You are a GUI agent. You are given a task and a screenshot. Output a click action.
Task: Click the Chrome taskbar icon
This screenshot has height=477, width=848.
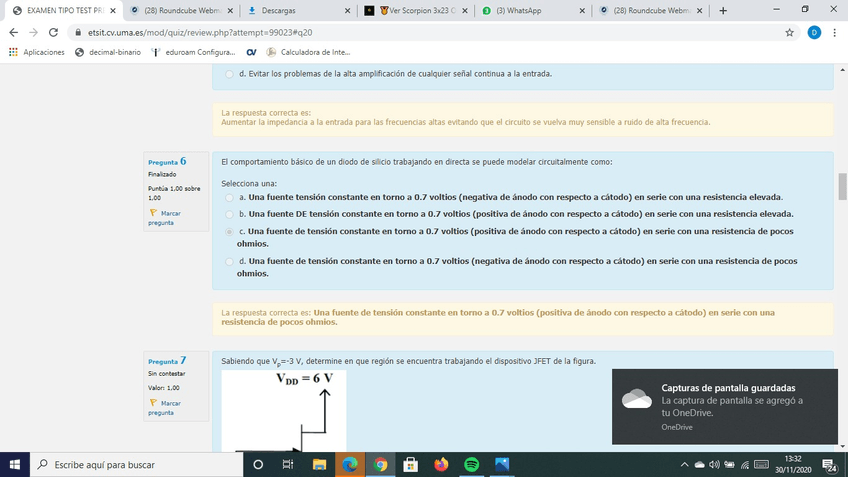click(380, 465)
